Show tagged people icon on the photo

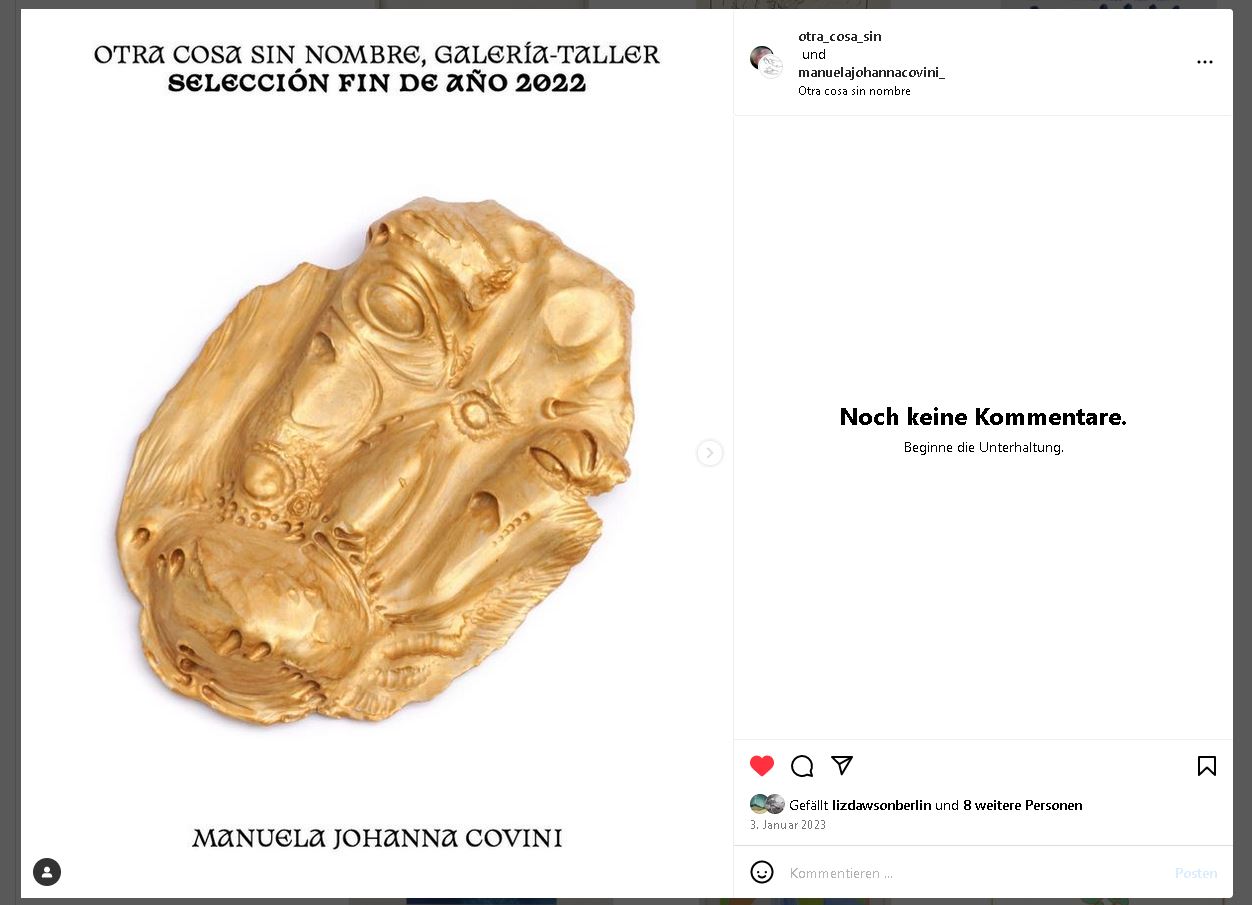coord(47,872)
